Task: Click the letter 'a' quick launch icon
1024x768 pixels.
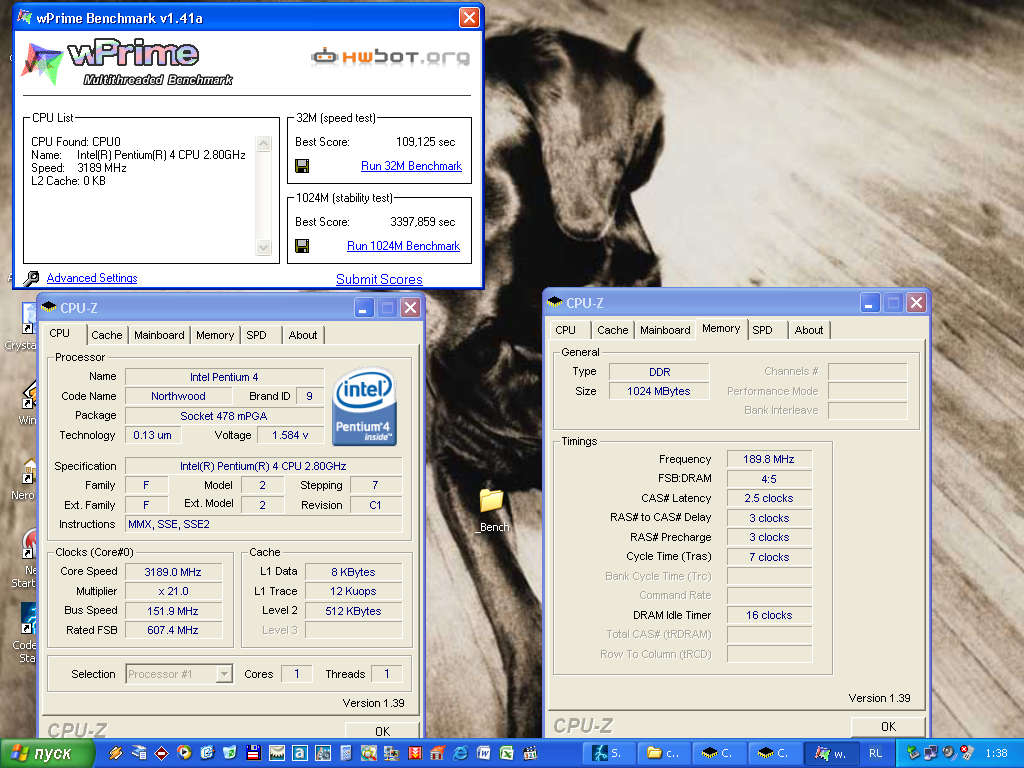Action: pyautogui.click(x=300, y=753)
